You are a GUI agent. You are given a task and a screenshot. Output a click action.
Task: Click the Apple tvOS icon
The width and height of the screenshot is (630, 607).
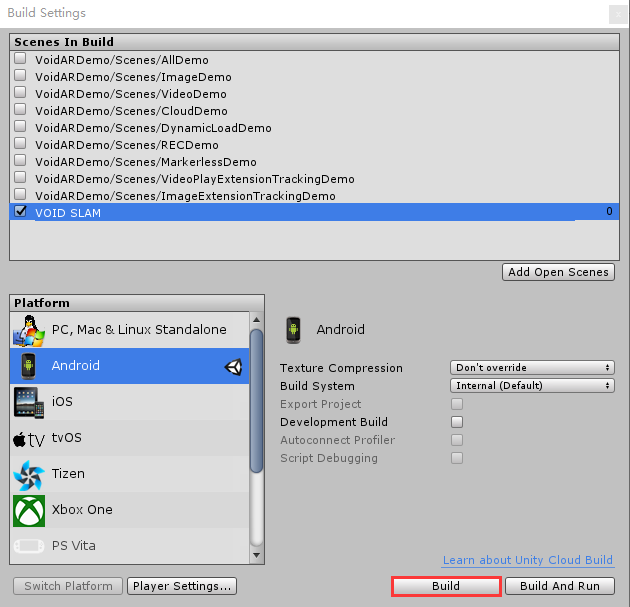click(x=29, y=439)
